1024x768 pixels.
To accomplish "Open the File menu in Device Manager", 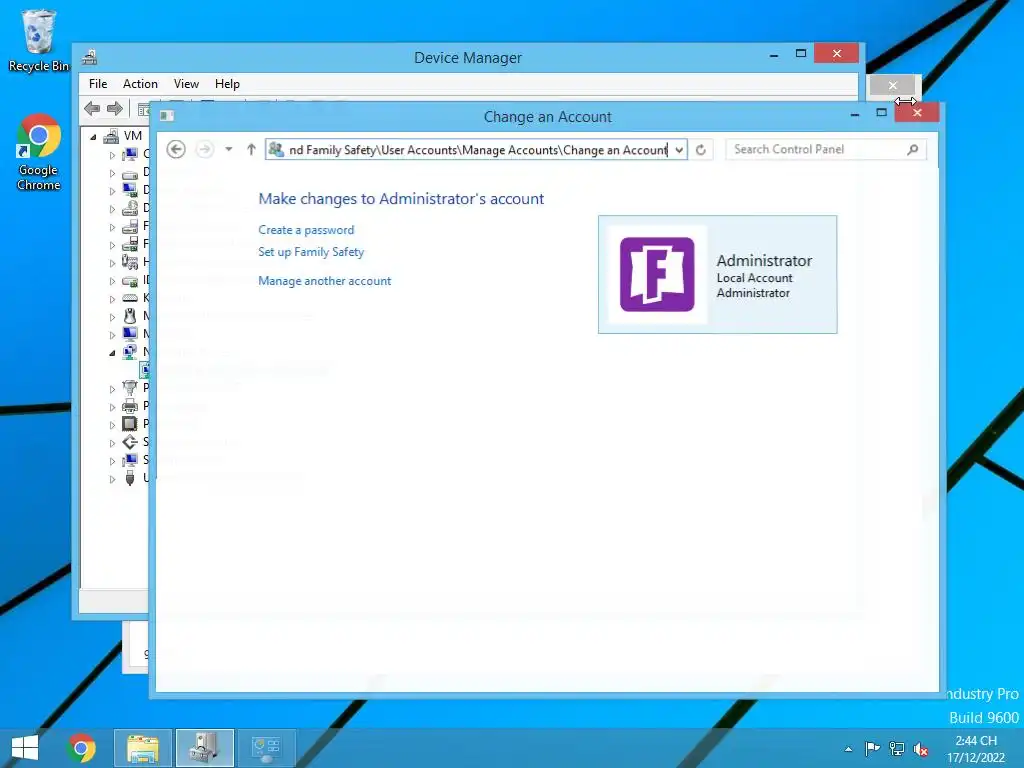I will 98,84.
